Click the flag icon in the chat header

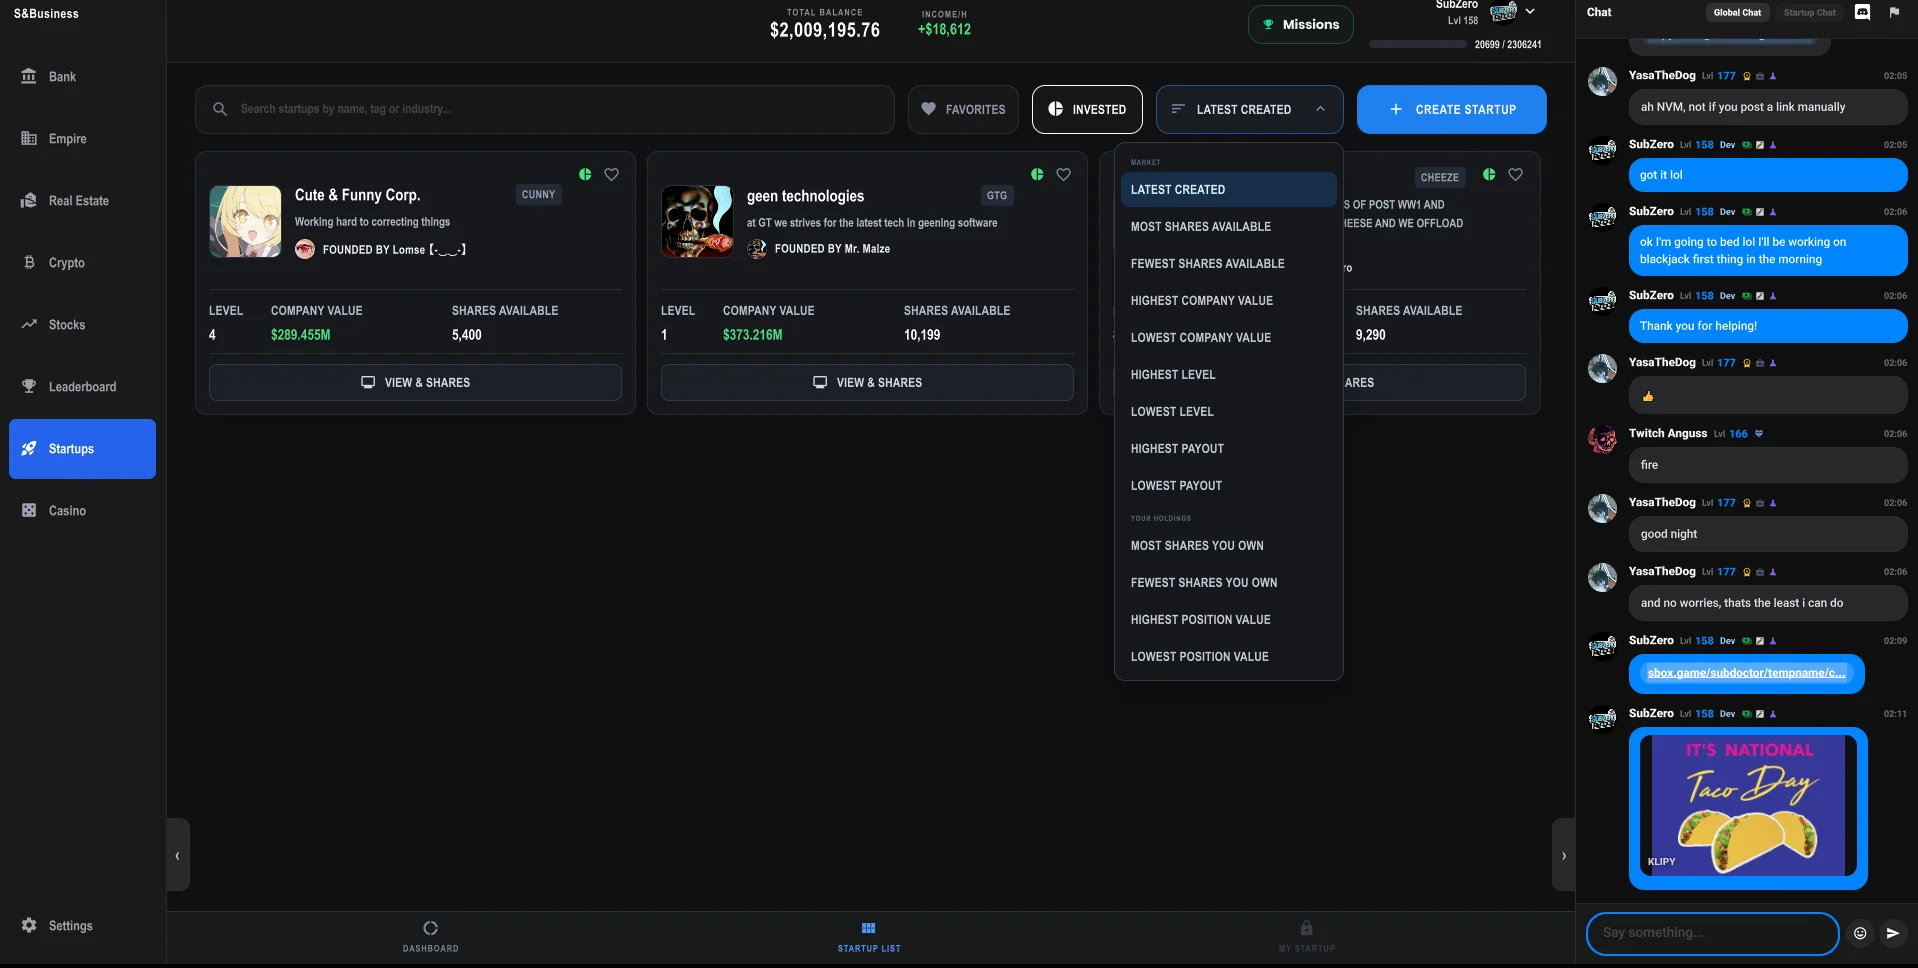pyautogui.click(x=1894, y=12)
